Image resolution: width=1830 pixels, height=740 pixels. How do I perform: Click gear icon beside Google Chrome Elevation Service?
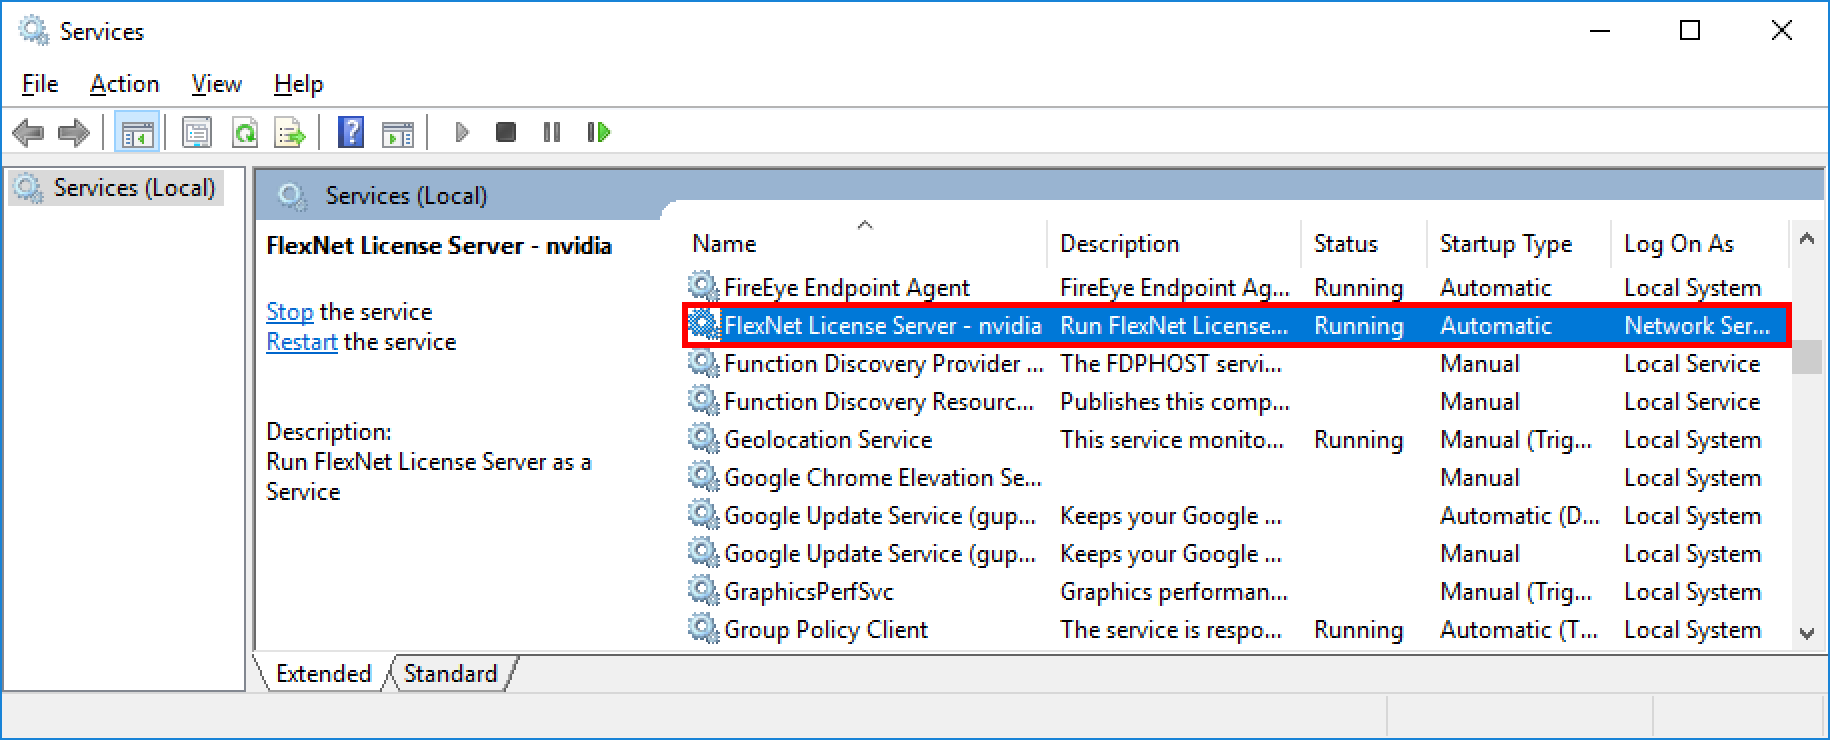pyautogui.click(x=704, y=477)
